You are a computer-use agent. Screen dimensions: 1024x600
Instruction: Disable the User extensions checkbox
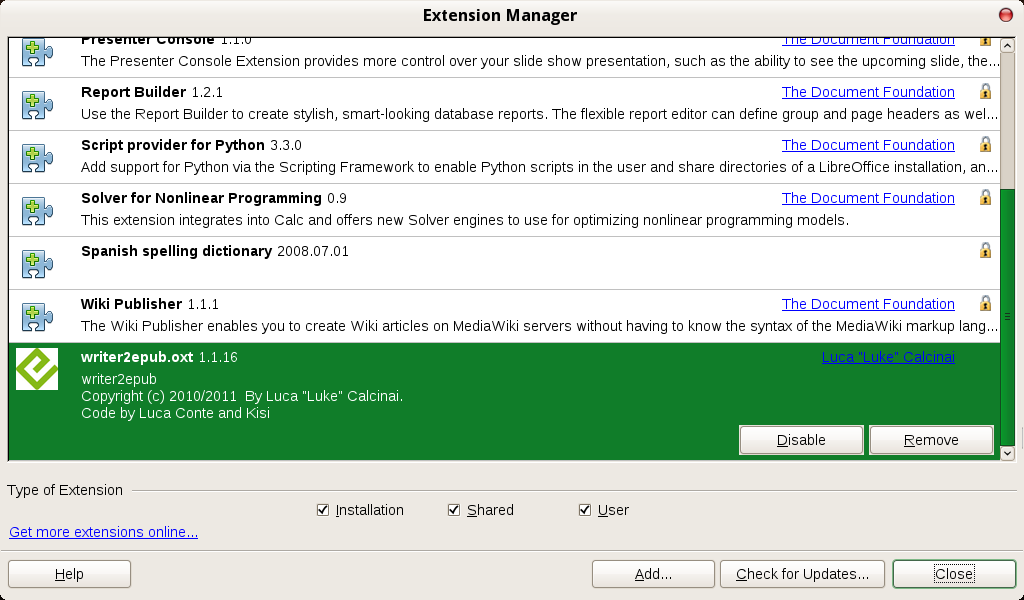click(x=585, y=509)
